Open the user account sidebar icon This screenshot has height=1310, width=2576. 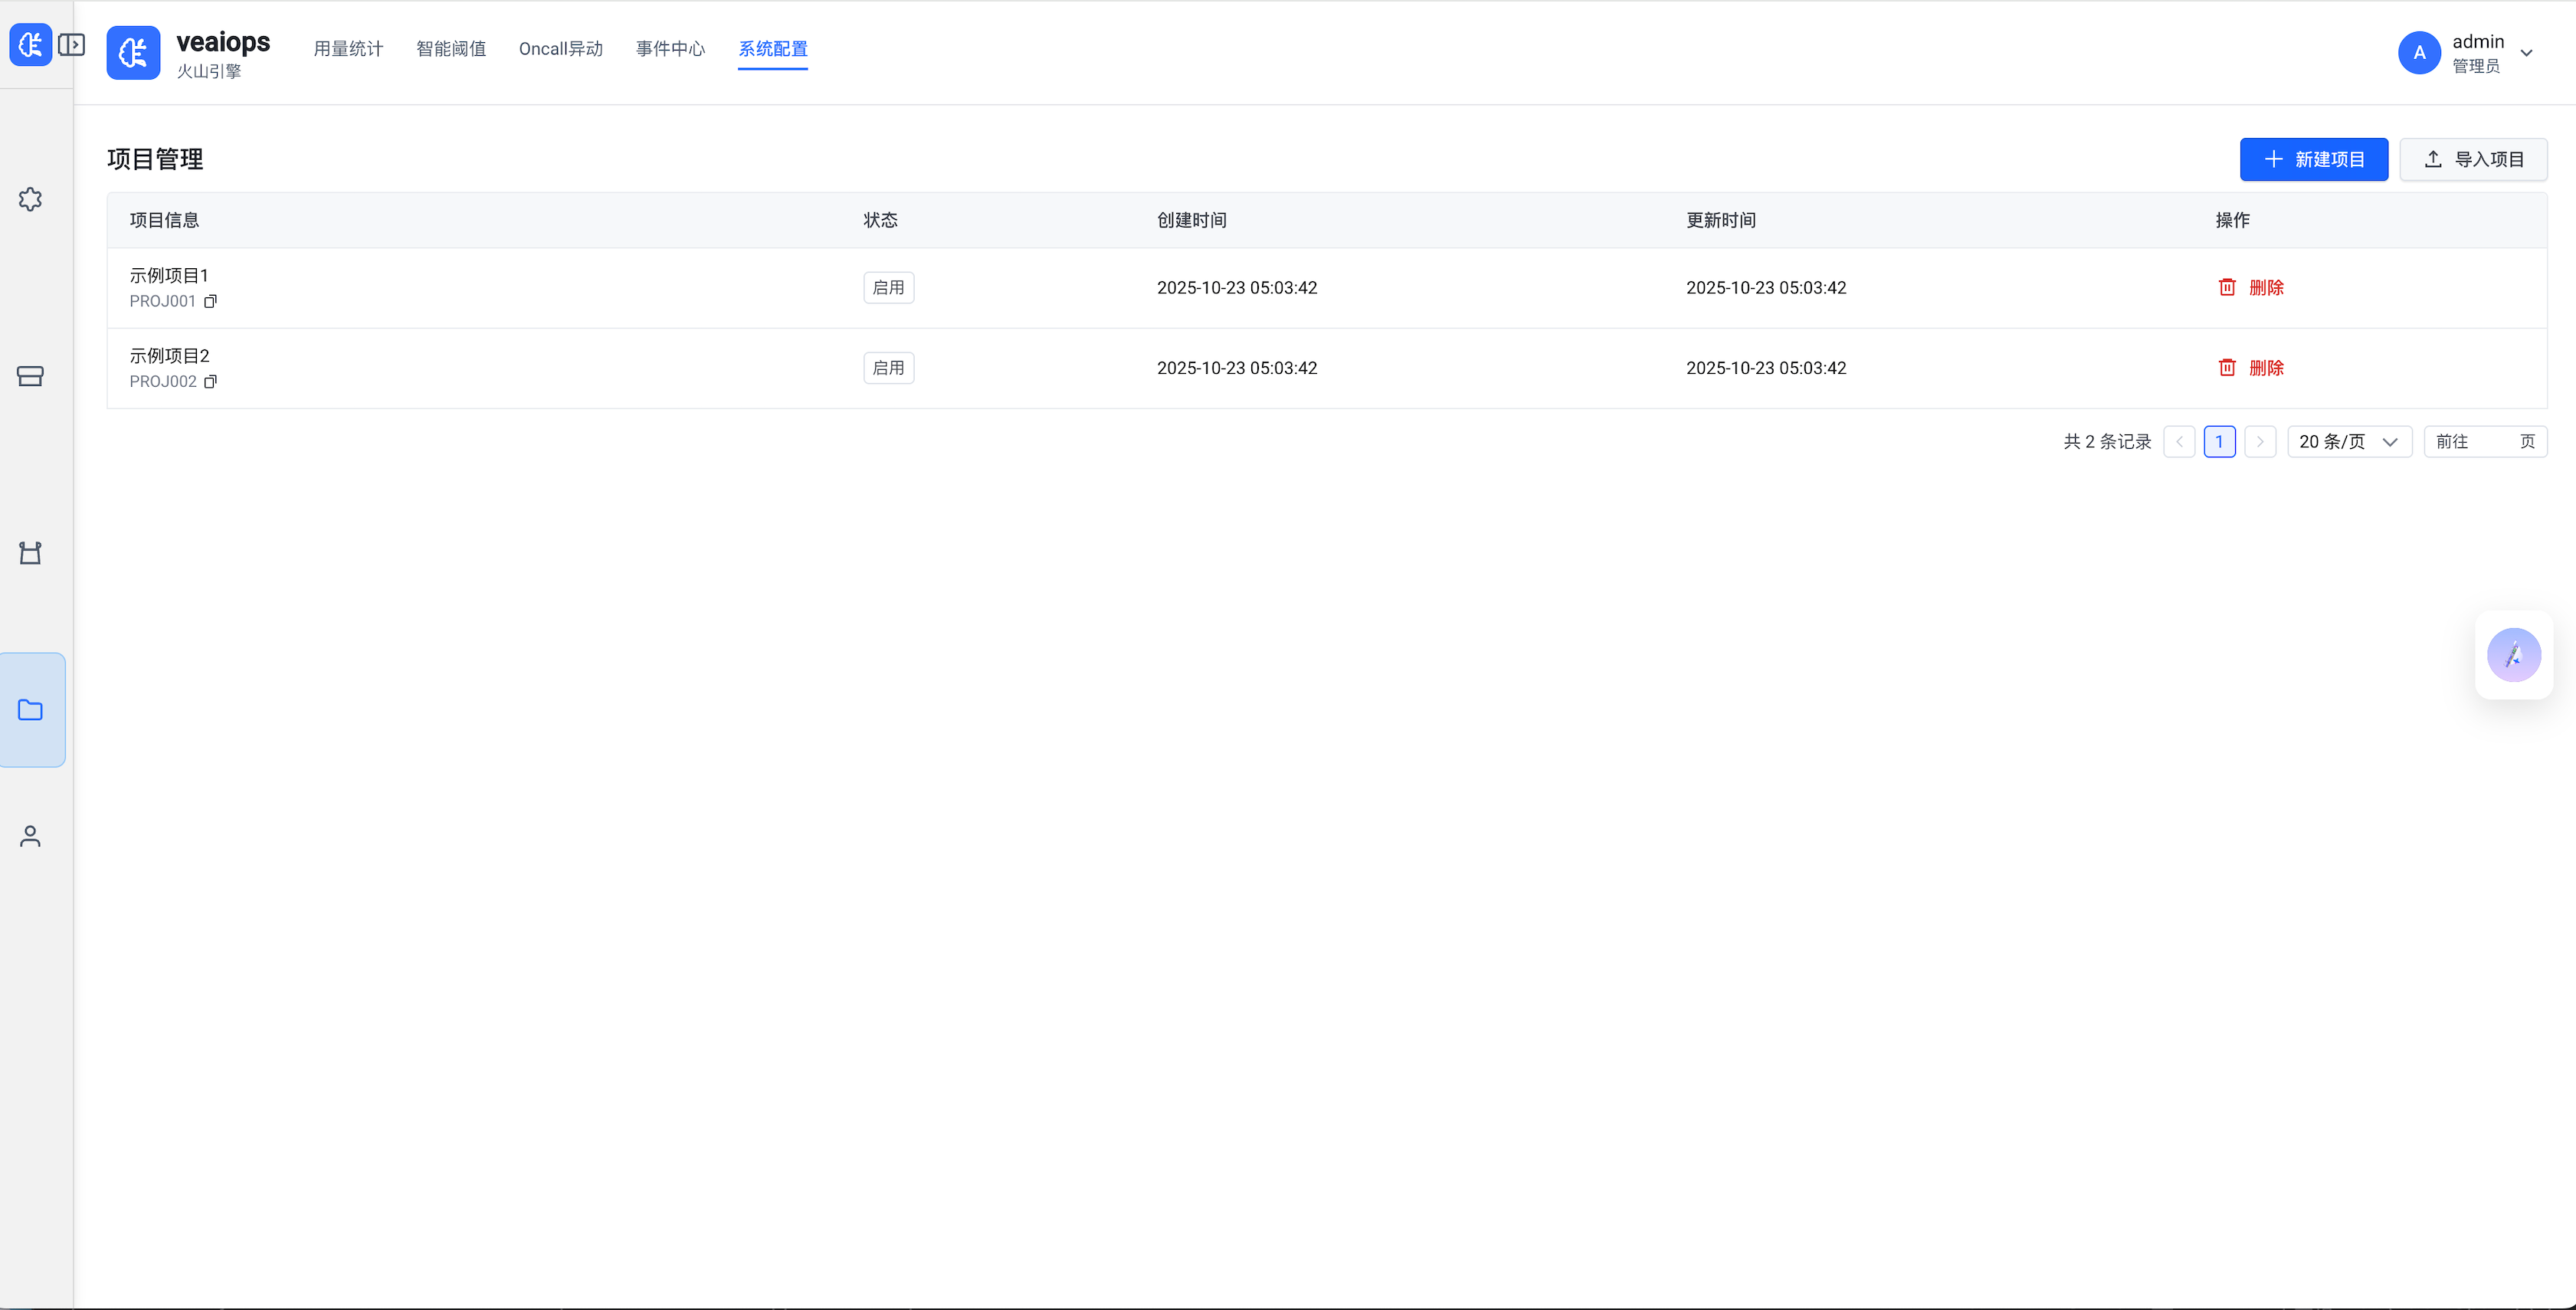tap(30, 836)
